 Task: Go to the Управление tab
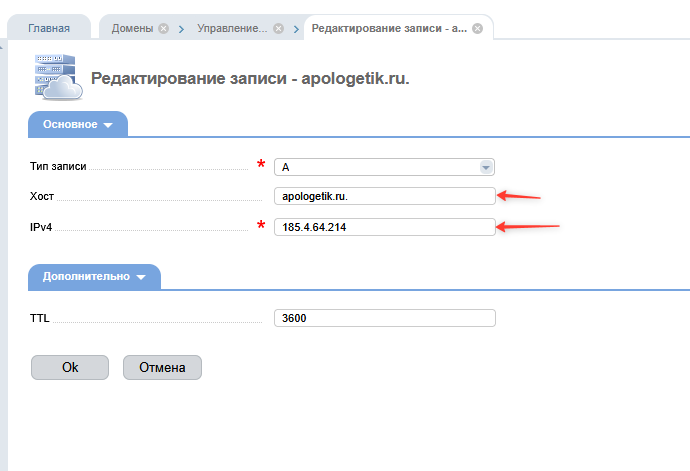[231, 29]
